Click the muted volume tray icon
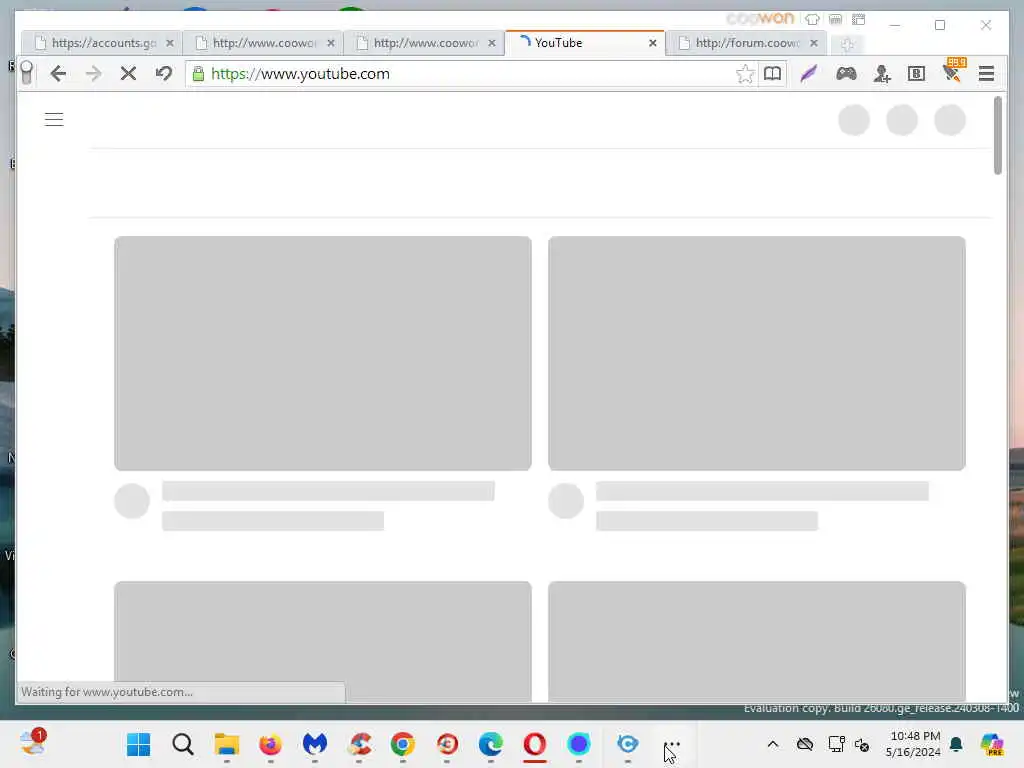 click(862, 744)
